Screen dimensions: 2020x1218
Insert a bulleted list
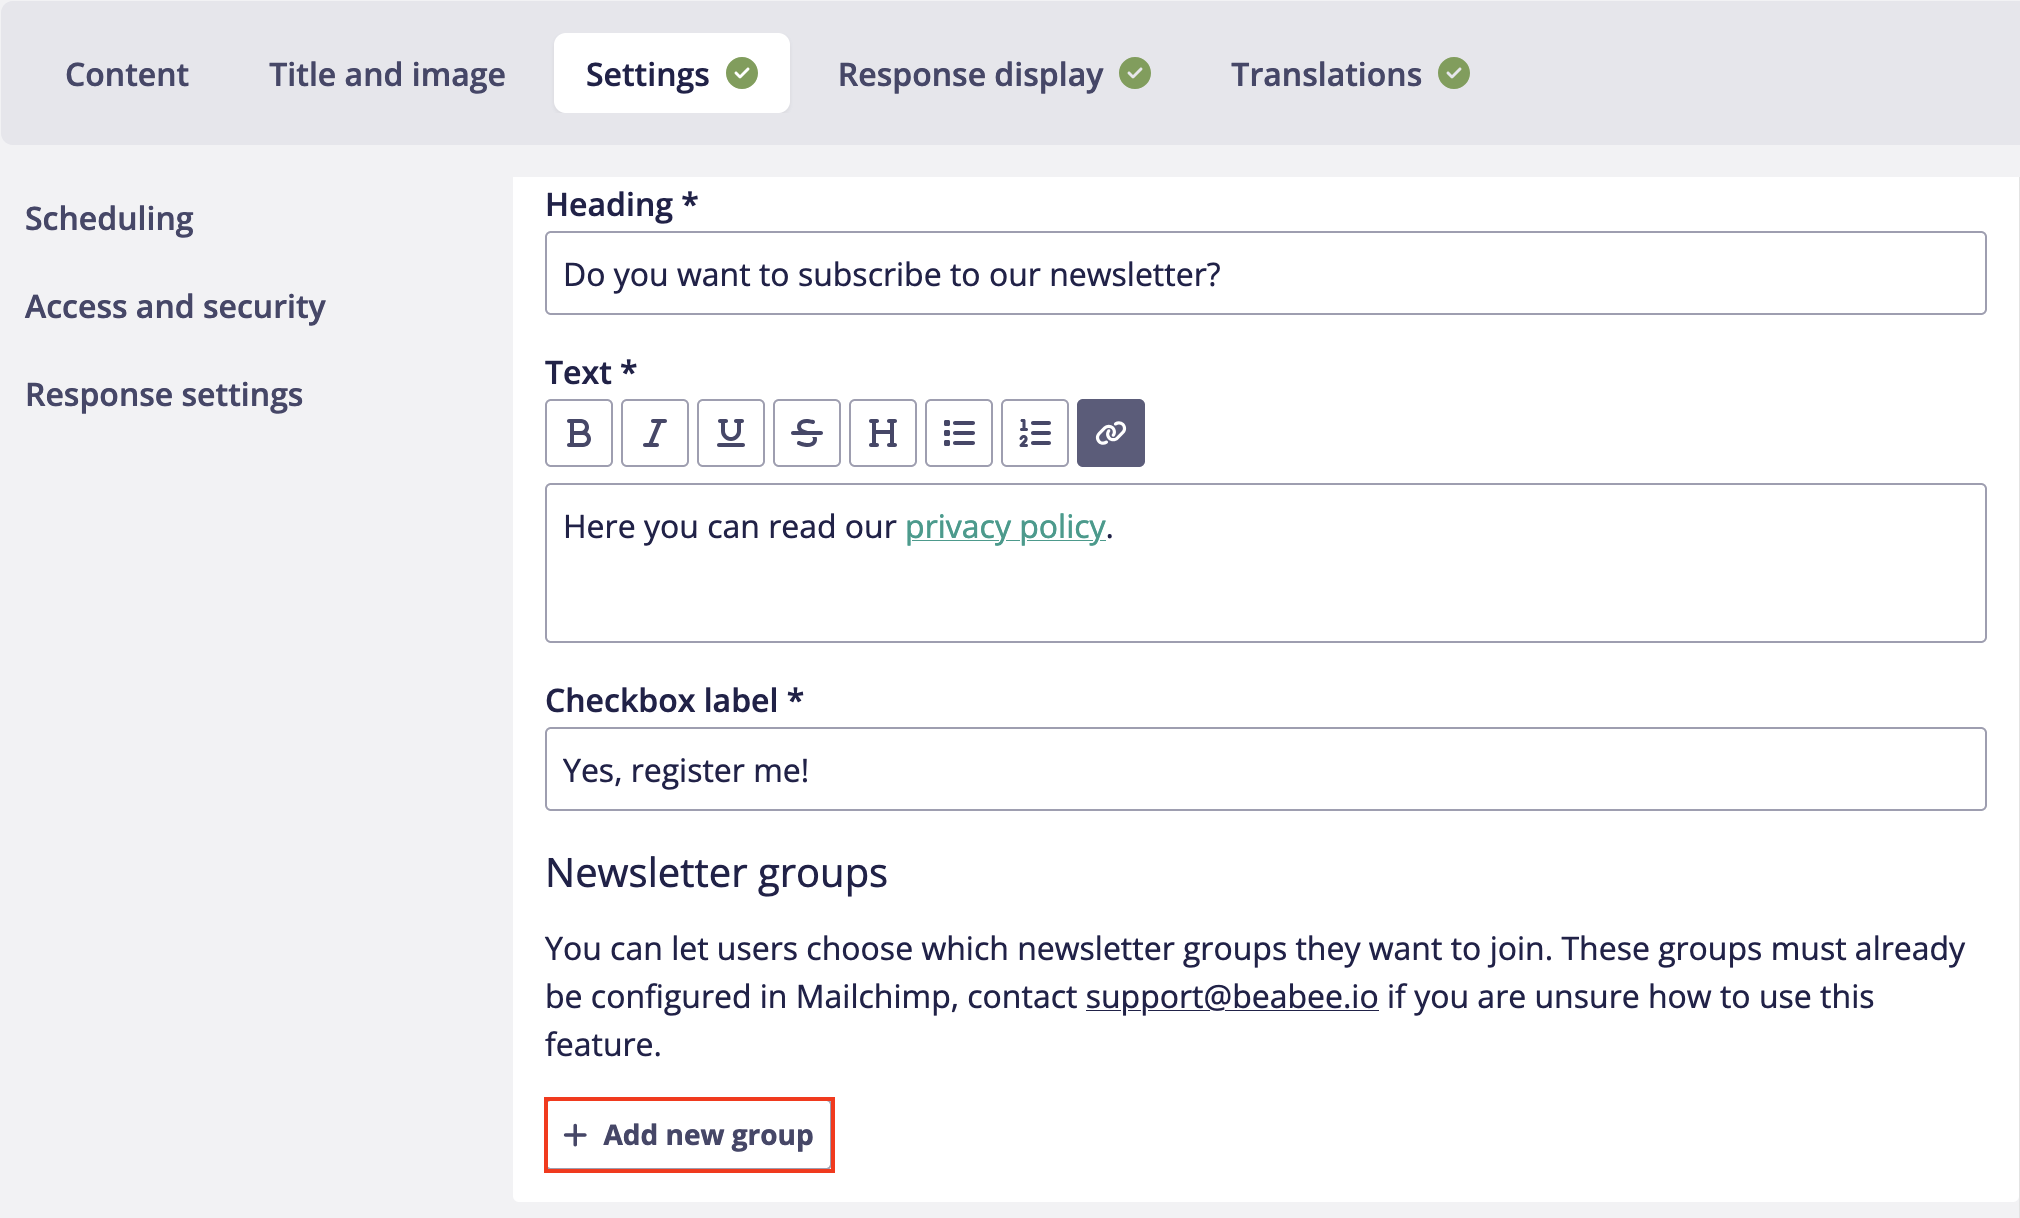[958, 433]
